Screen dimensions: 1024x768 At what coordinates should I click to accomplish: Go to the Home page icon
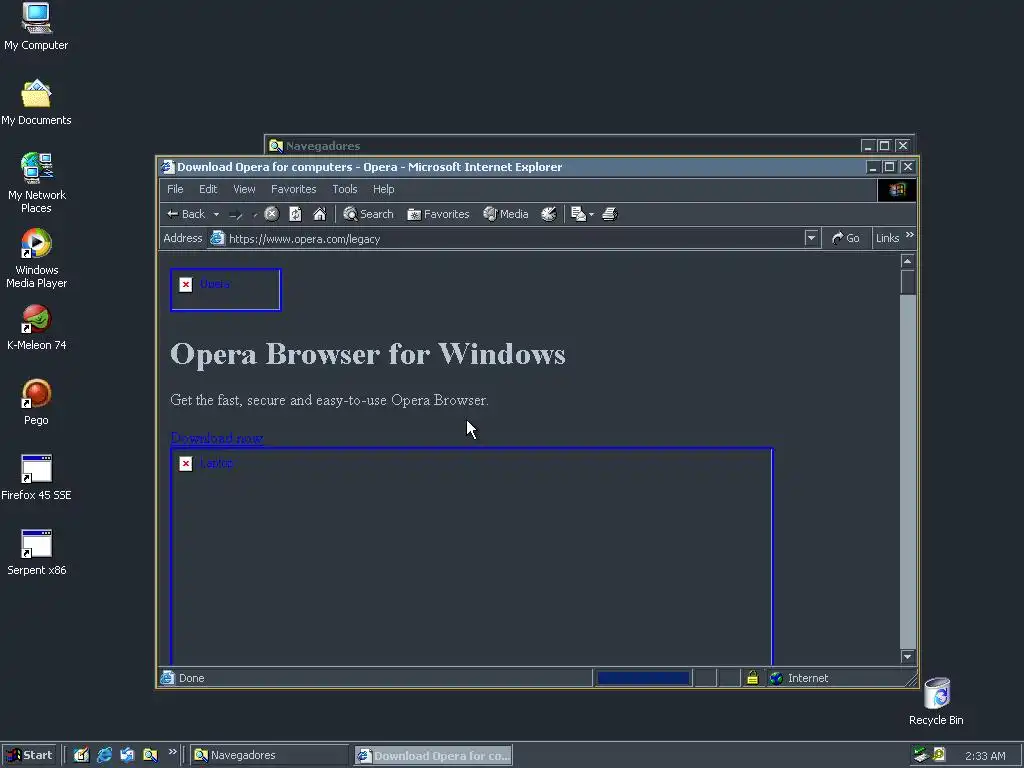(x=319, y=214)
